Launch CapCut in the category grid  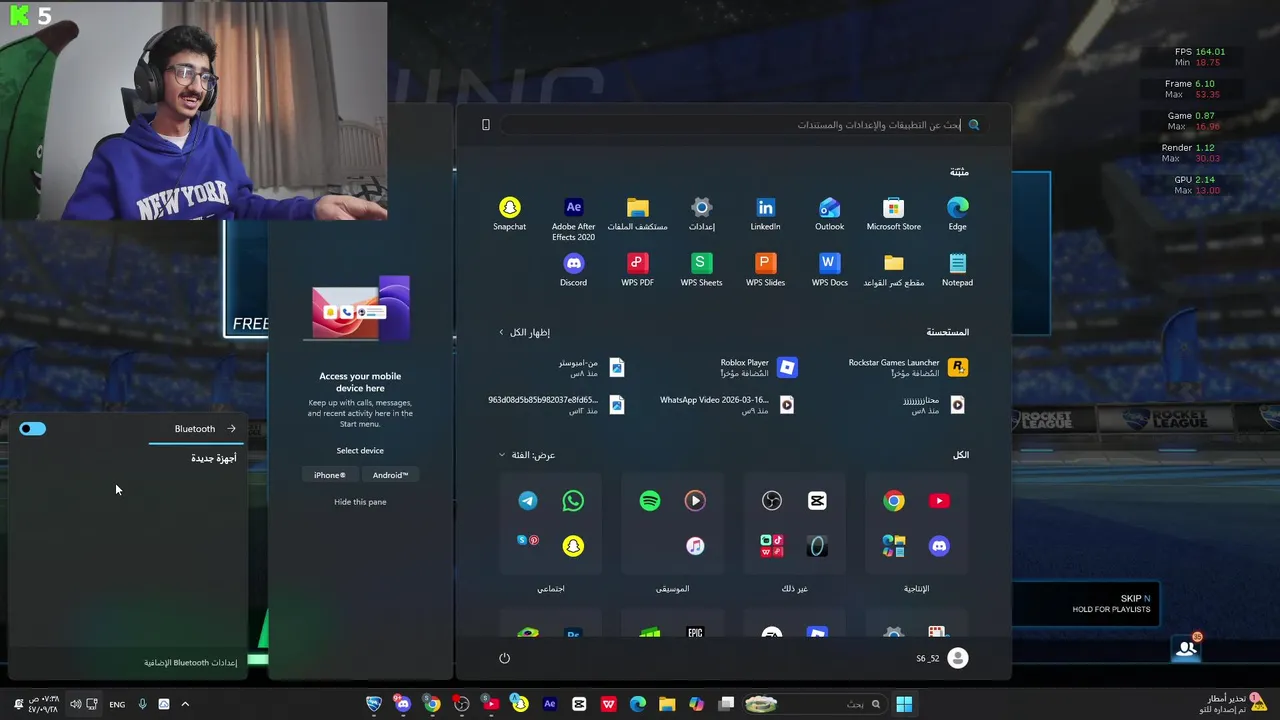[x=817, y=501]
